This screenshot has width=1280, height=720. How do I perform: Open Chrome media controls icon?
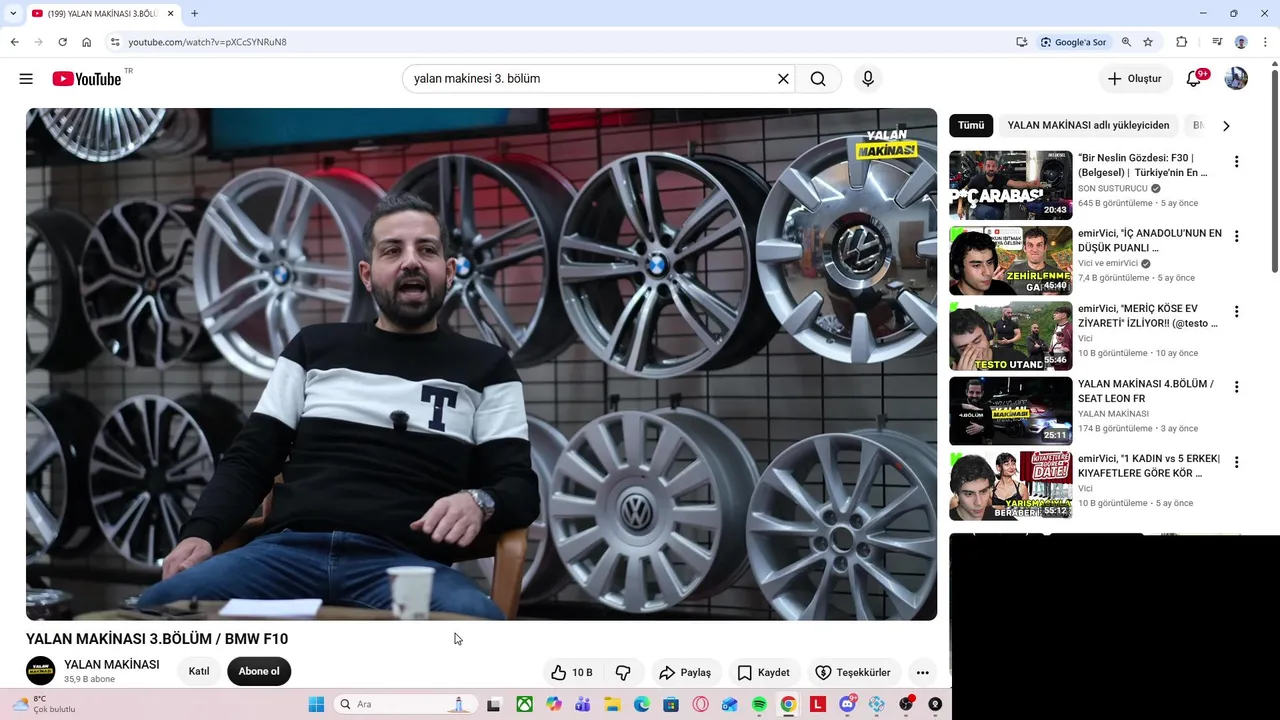point(1217,42)
